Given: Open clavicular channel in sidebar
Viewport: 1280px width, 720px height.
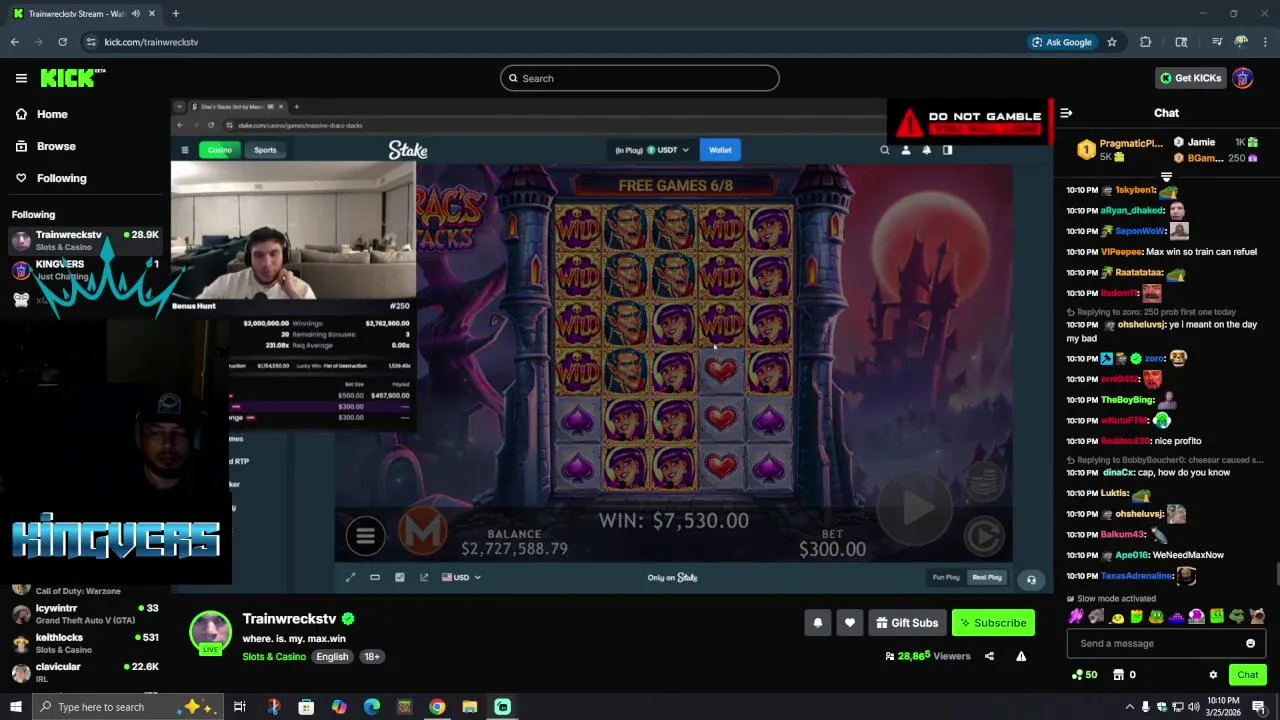Looking at the screenshot, I should 85,672.
